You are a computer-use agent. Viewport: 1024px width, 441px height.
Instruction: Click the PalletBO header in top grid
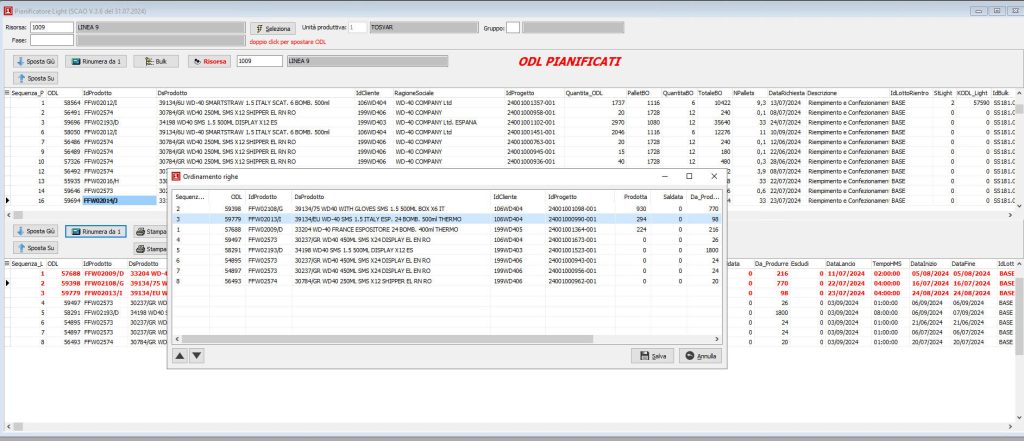[x=644, y=93]
